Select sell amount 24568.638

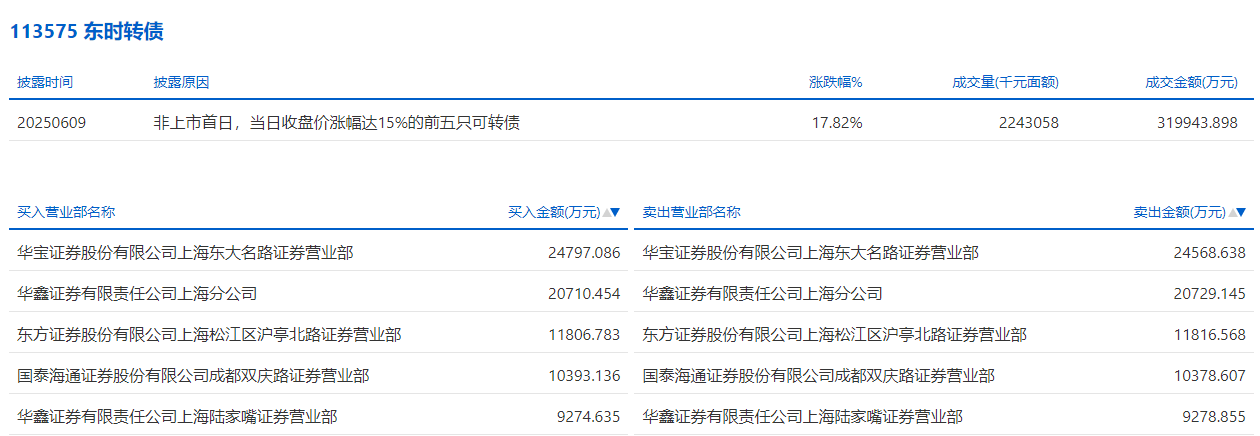pyautogui.click(x=1209, y=253)
